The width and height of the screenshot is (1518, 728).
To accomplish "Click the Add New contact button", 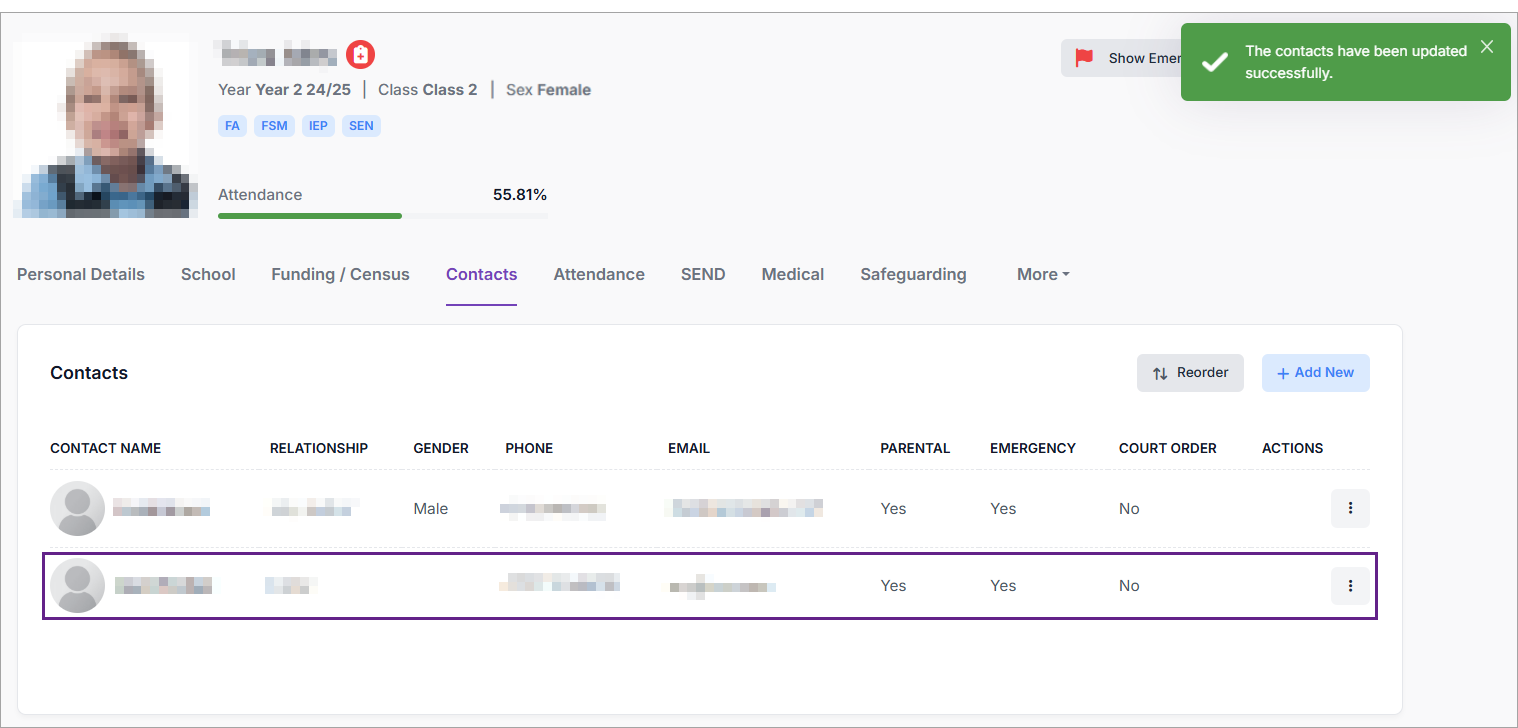I will click(1315, 373).
